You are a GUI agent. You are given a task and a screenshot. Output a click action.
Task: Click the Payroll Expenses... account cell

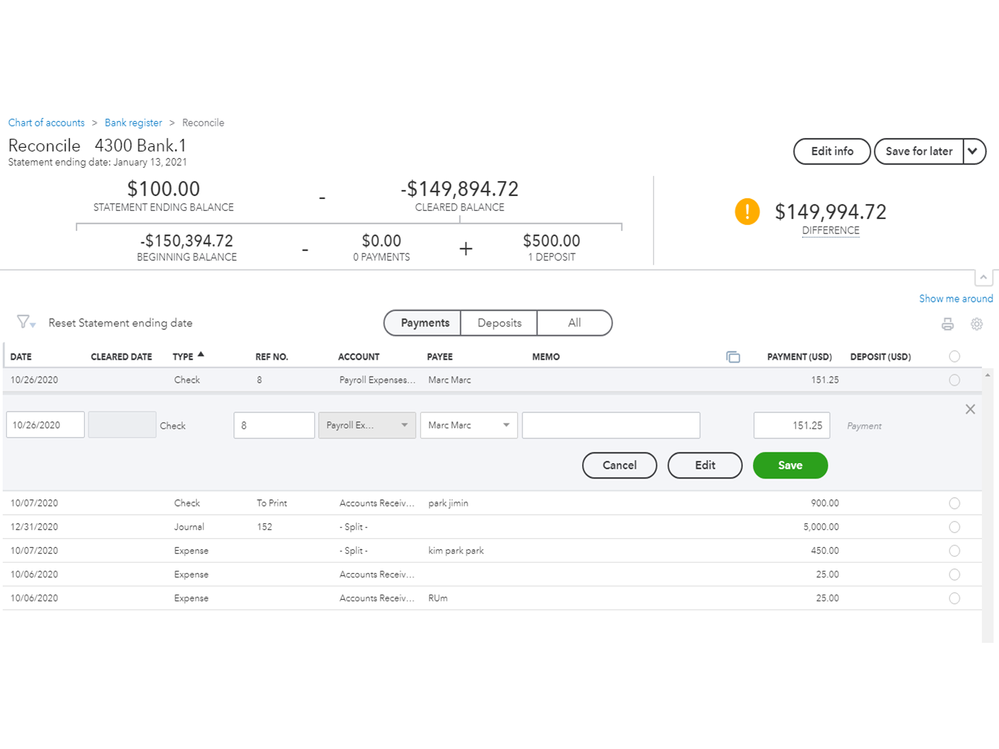pos(377,380)
